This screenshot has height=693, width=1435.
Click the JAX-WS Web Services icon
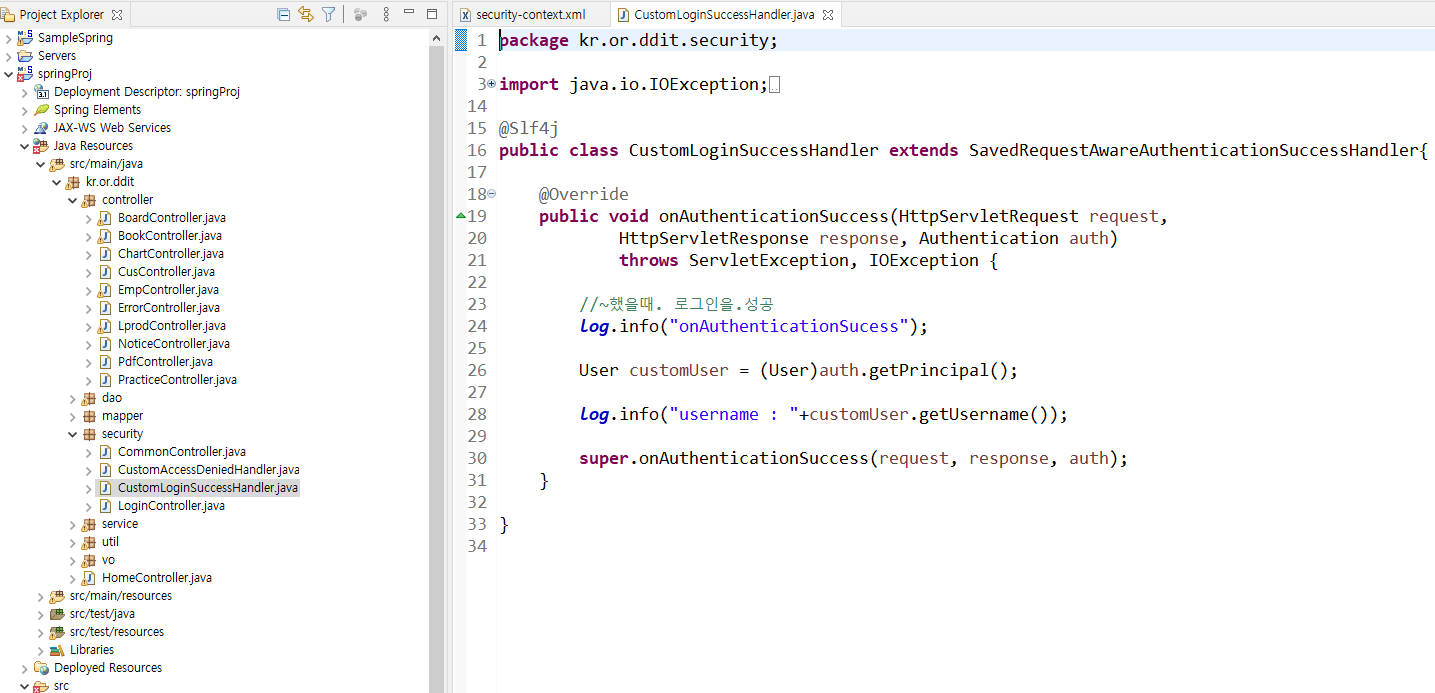click(x=41, y=128)
